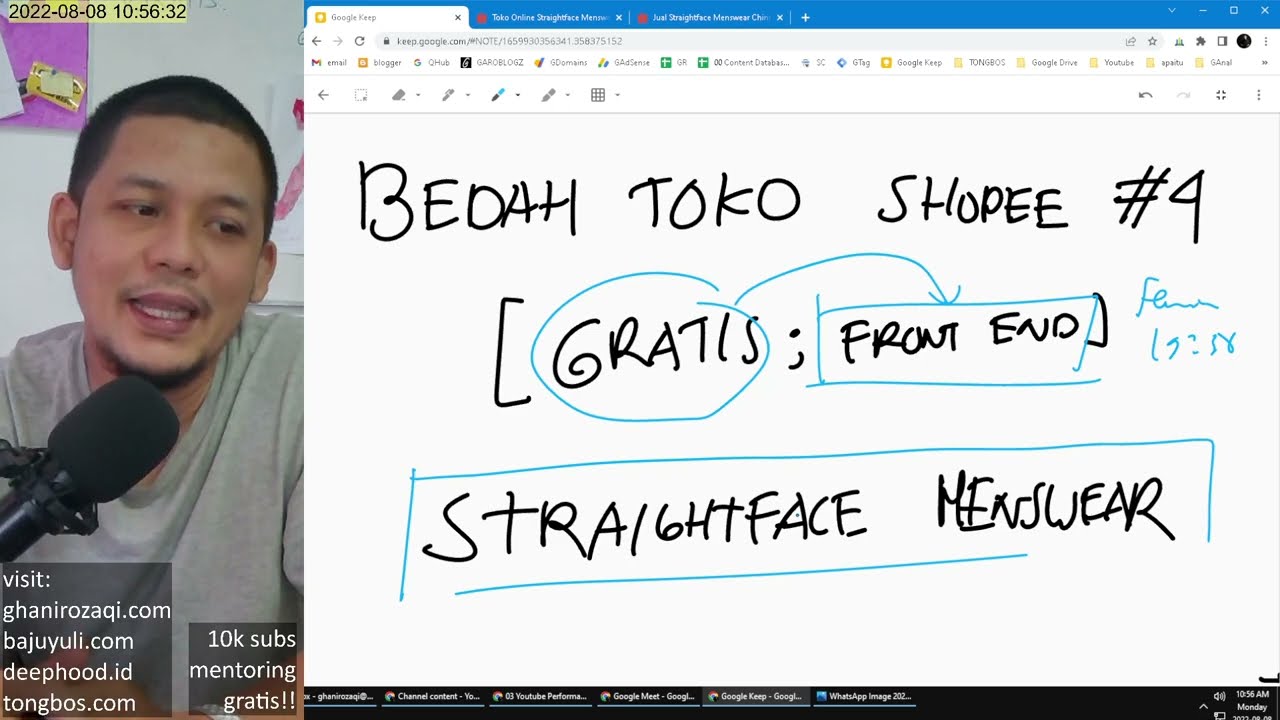
Task: Click the browser back arrow
Action: [316, 41]
